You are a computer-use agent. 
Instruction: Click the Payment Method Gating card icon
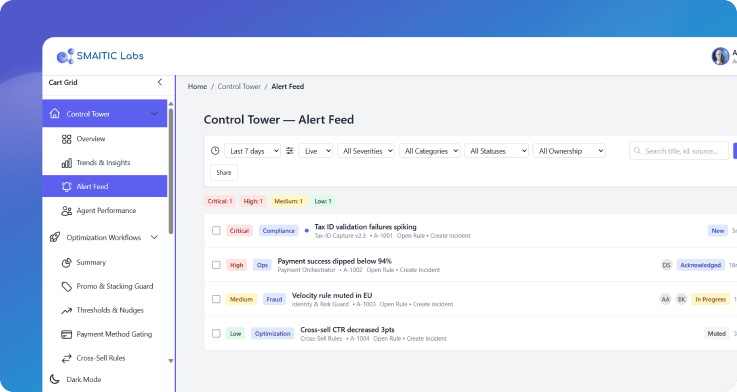point(66,334)
